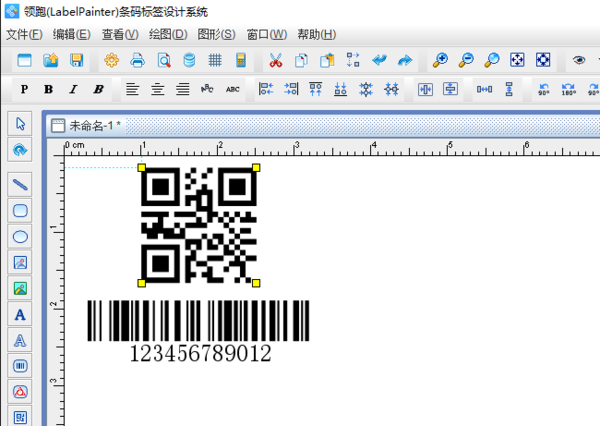Select the rounded rectangle tool
Screen dimensions: 600x426
click(x=20, y=211)
